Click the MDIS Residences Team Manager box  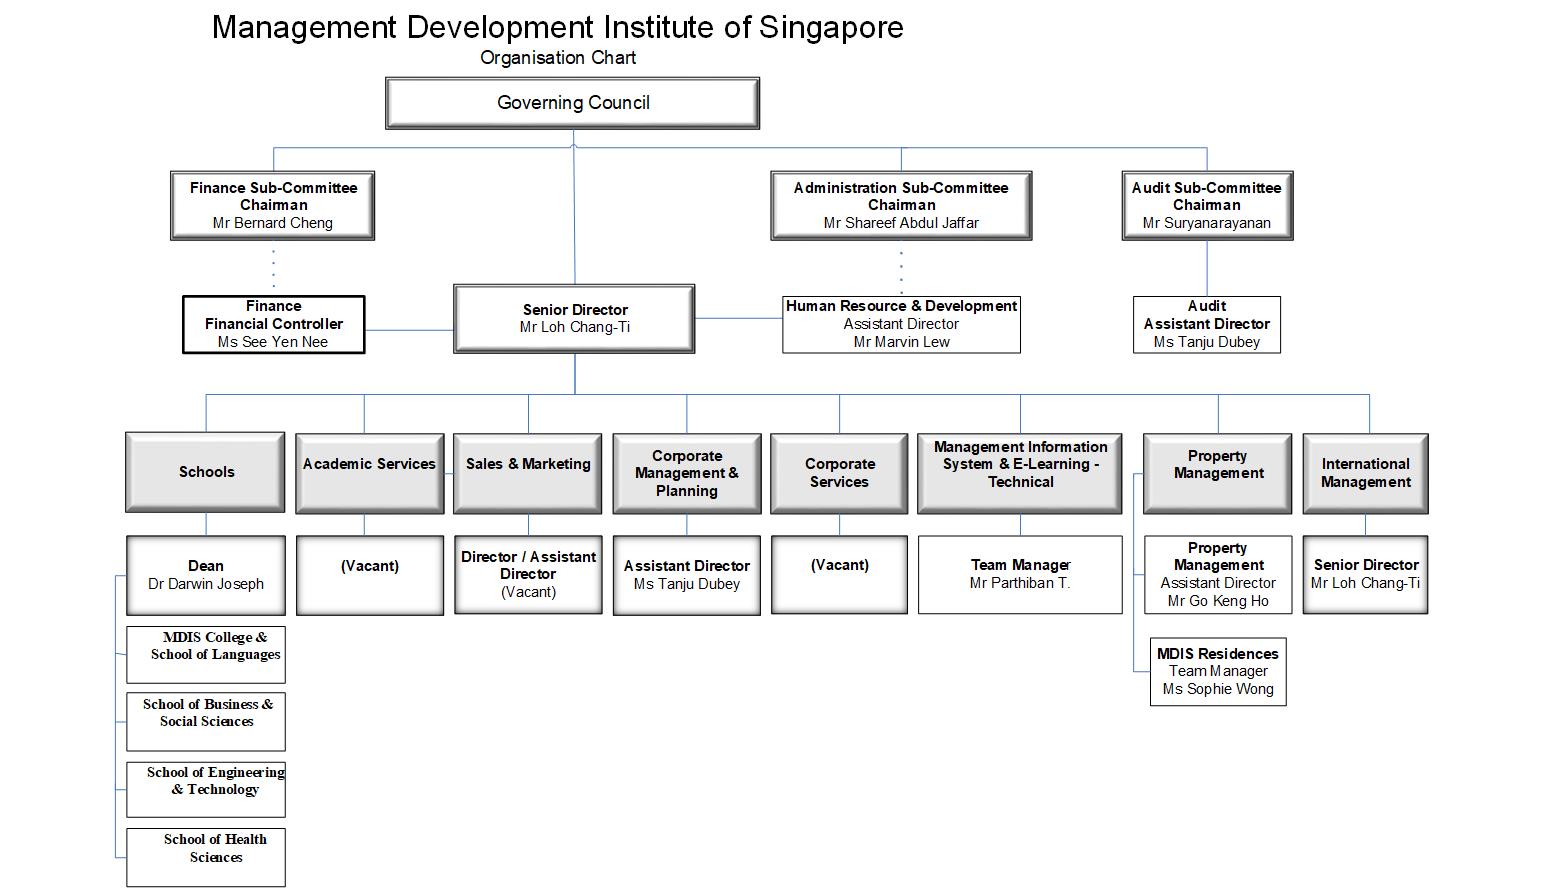[1218, 671]
